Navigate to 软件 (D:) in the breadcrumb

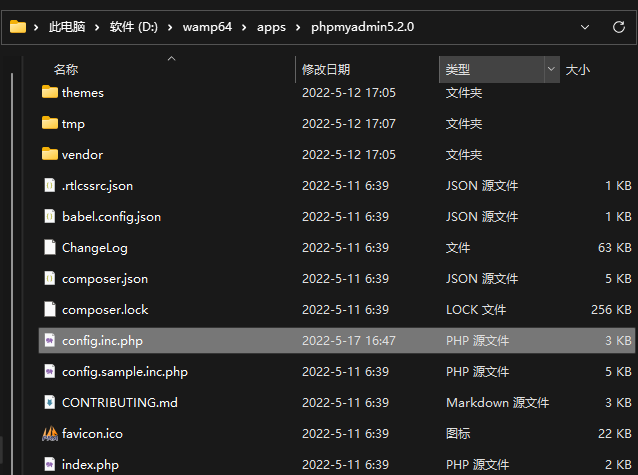tap(133, 27)
